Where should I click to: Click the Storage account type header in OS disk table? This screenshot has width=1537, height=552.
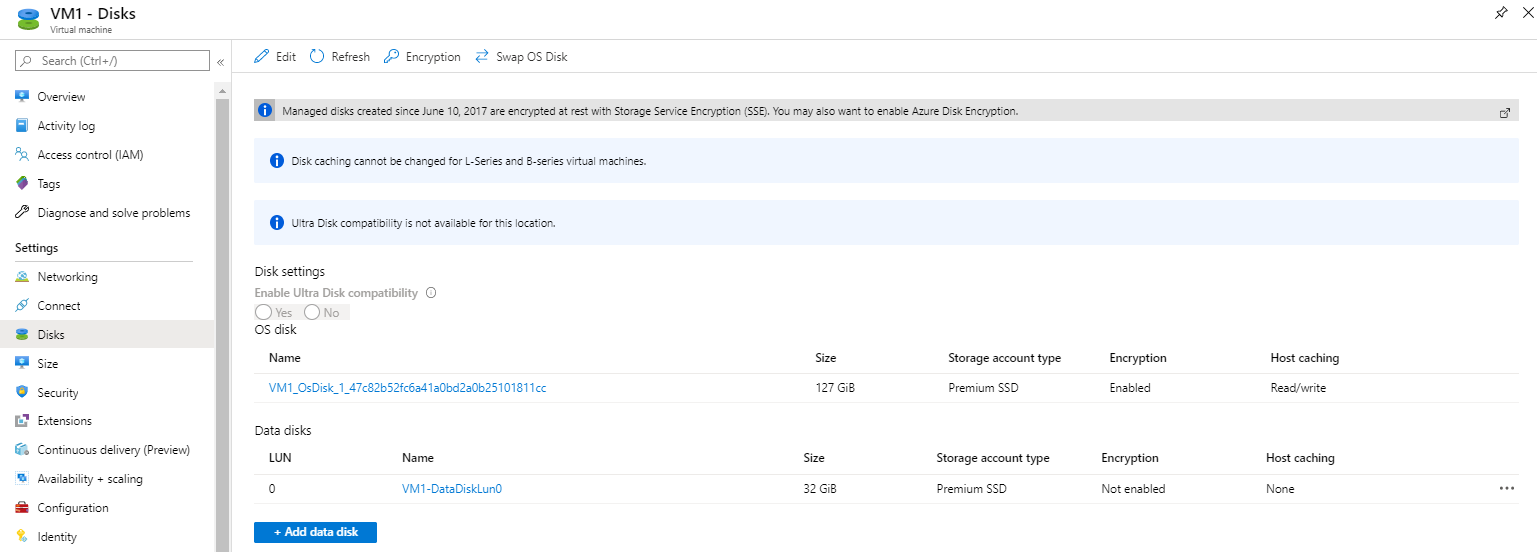click(1004, 358)
